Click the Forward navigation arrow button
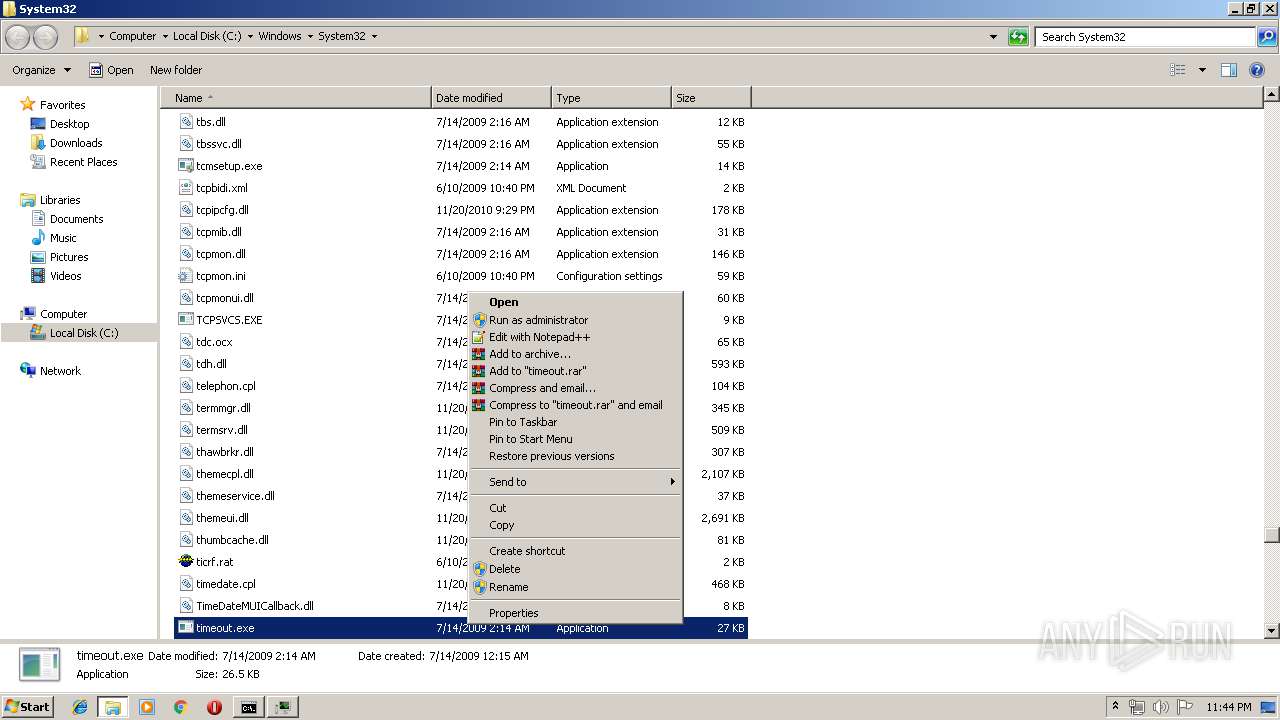1280x720 pixels. tap(45, 37)
